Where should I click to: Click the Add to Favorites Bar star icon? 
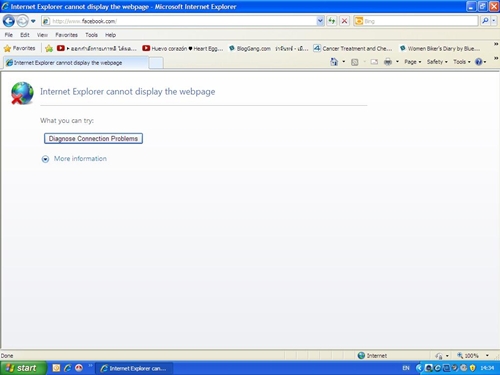pyautogui.click(x=49, y=49)
